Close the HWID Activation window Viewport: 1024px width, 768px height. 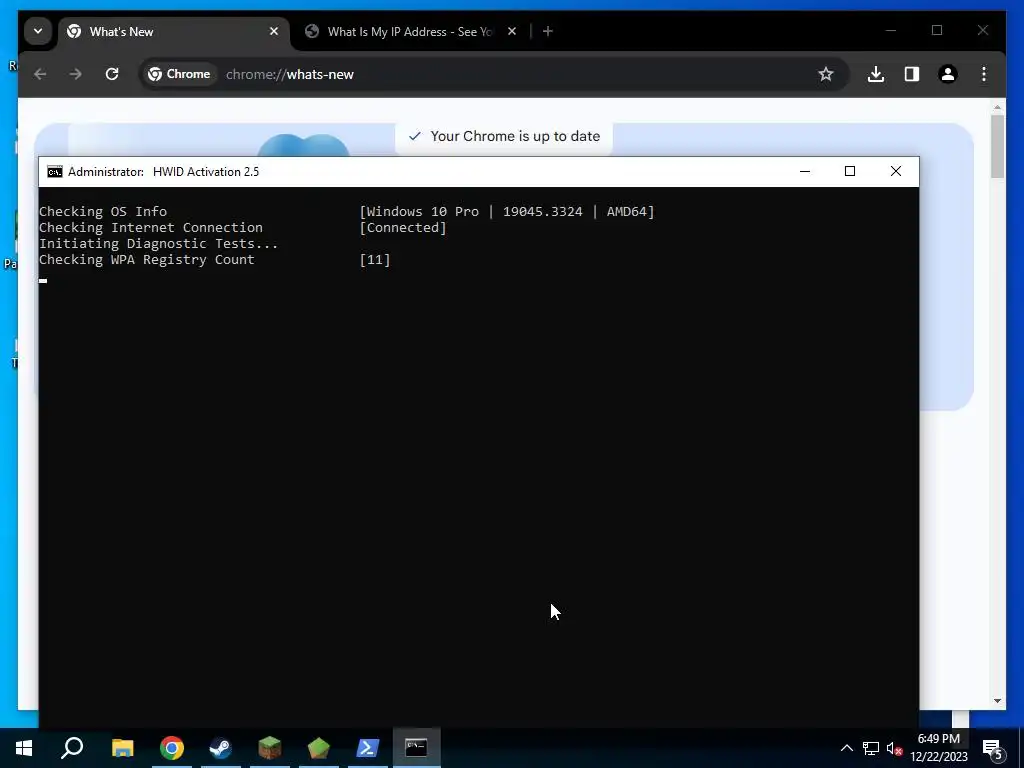[x=895, y=171]
